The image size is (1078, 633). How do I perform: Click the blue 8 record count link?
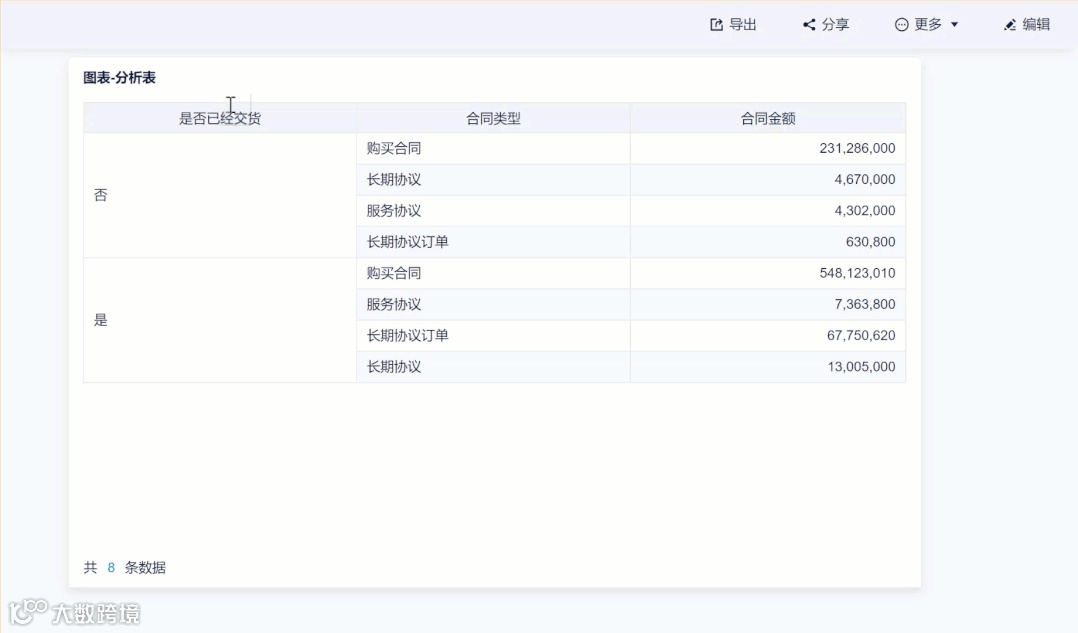click(x=110, y=567)
